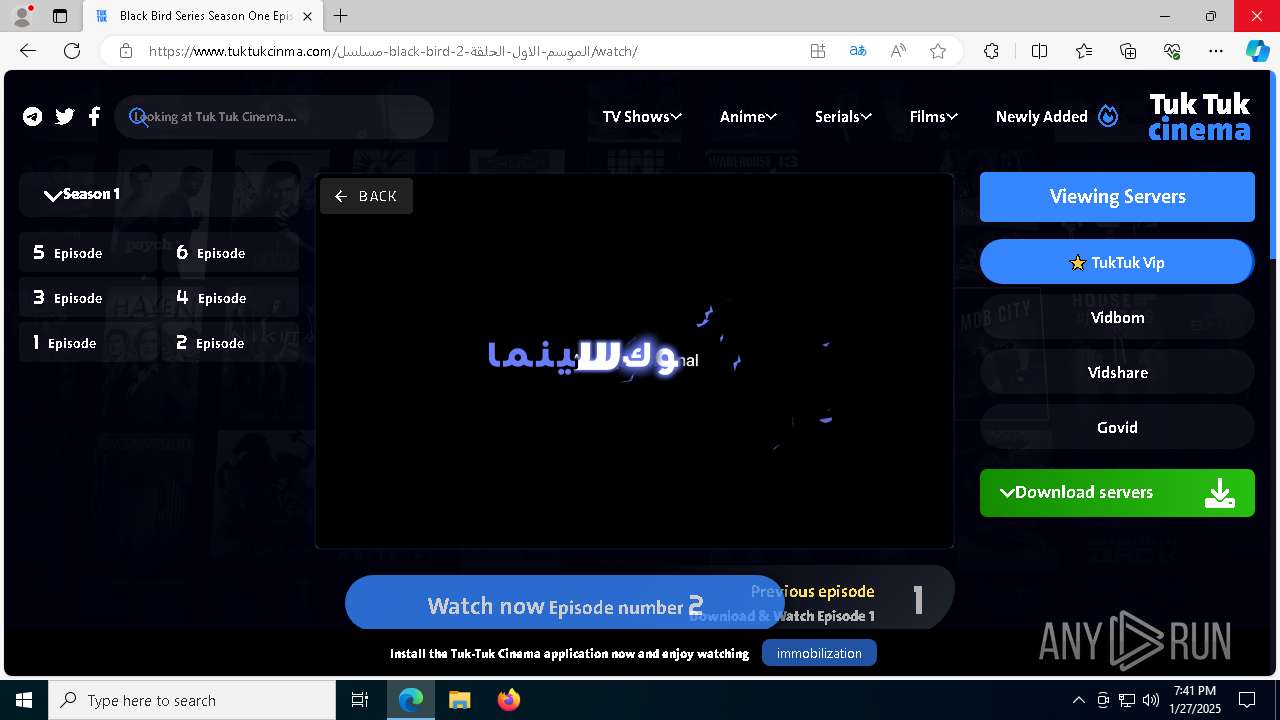Expand the TV Shows dropdown menu

pyautogui.click(x=642, y=117)
